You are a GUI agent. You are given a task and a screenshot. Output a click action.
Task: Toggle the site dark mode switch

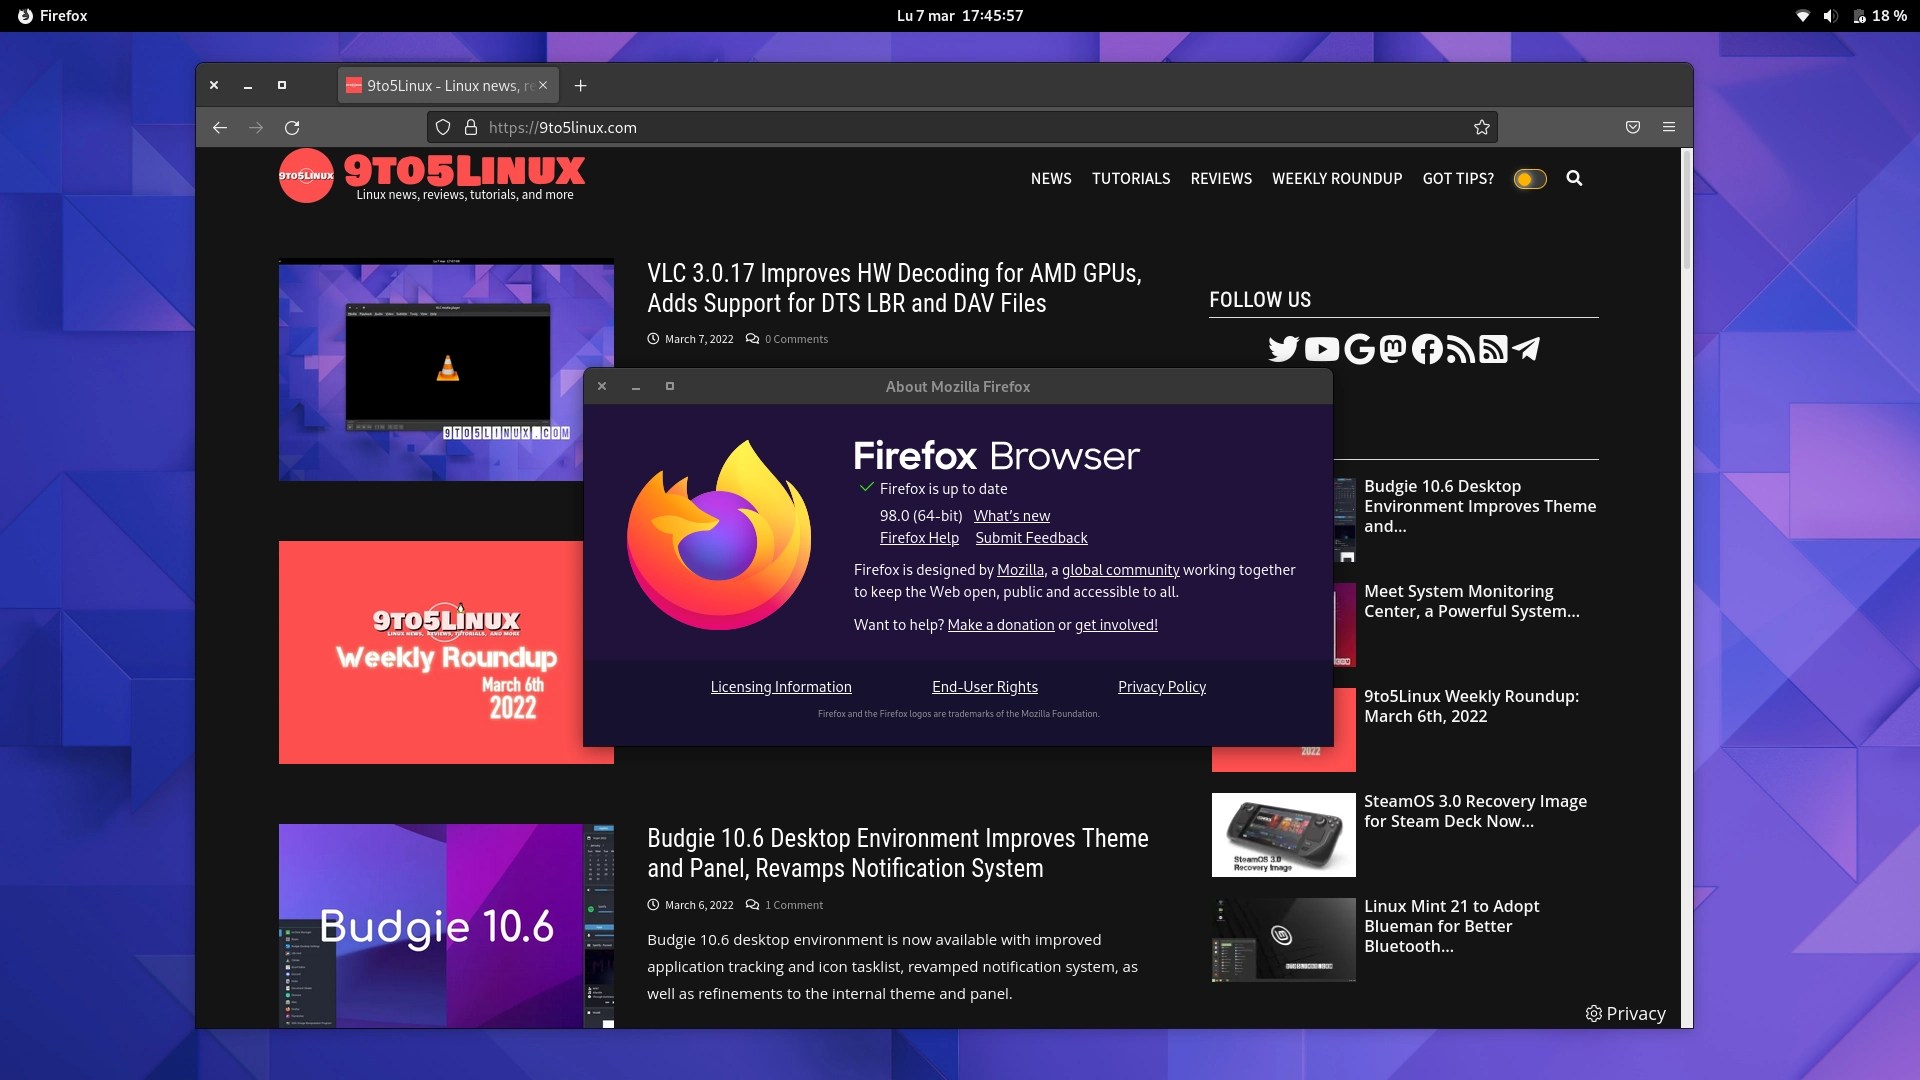(1530, 179)
